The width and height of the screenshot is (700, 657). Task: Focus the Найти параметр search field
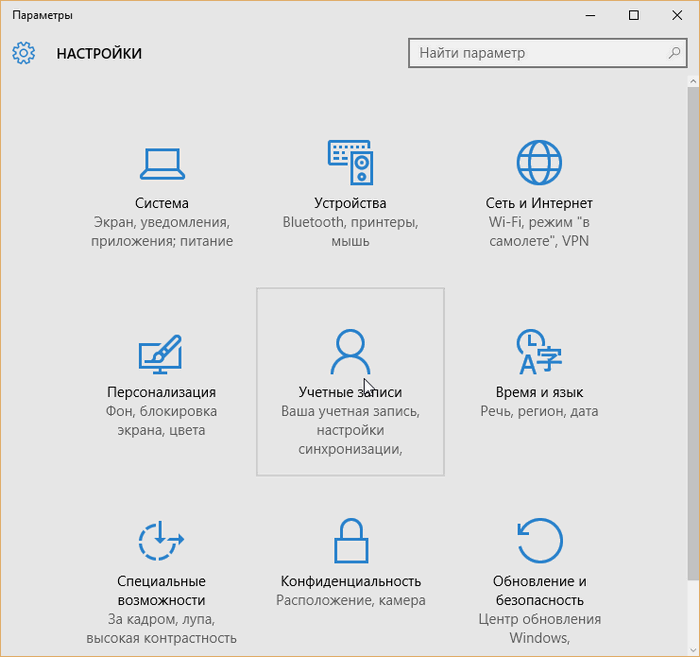(538, 53)
